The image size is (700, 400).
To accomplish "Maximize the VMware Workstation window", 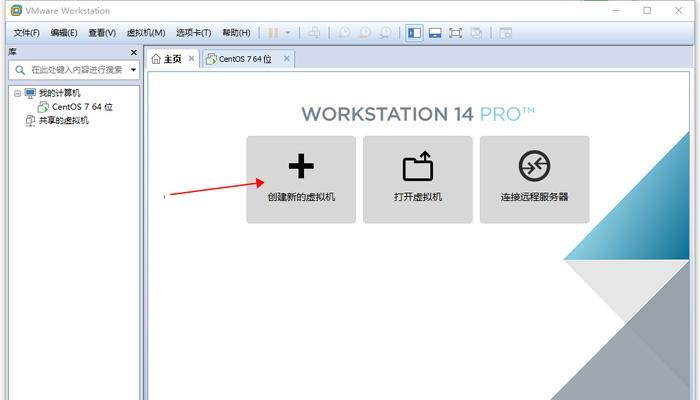I will (647, 10).
